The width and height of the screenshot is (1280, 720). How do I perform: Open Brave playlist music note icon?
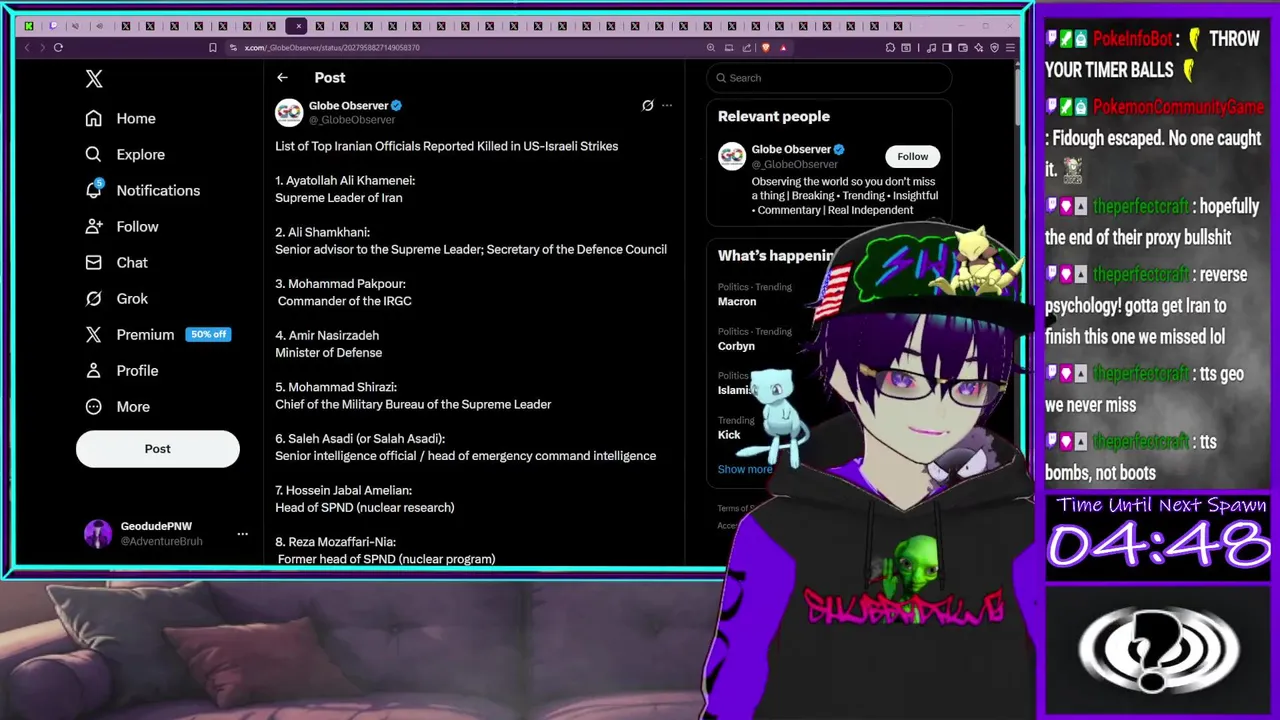[x=931, y=47]
